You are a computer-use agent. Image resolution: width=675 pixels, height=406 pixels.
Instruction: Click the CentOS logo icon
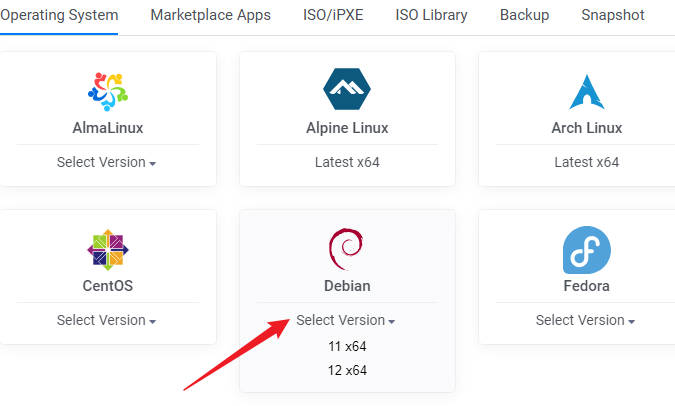(108, 250)
